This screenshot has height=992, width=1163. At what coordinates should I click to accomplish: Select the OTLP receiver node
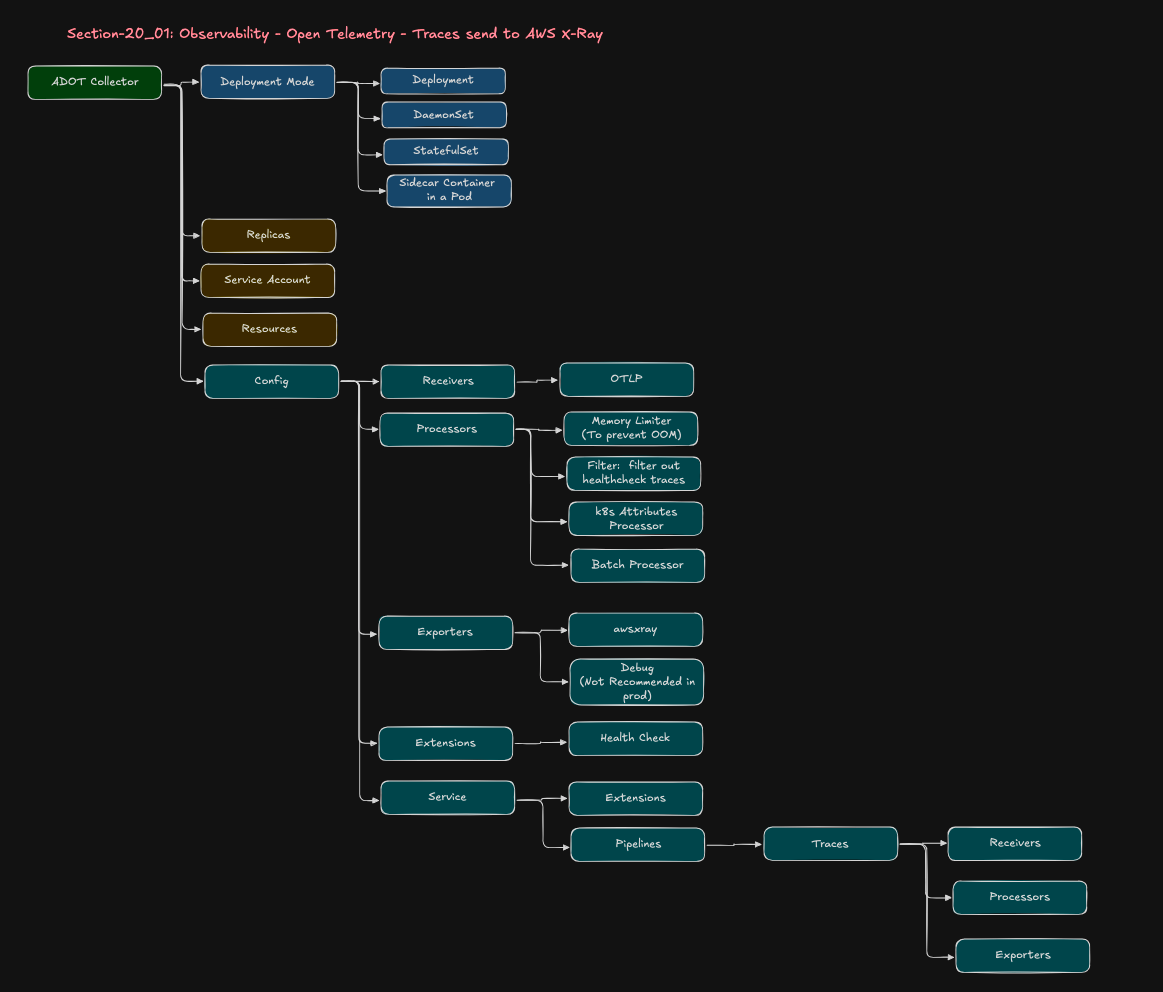click(x=626, y=379)
